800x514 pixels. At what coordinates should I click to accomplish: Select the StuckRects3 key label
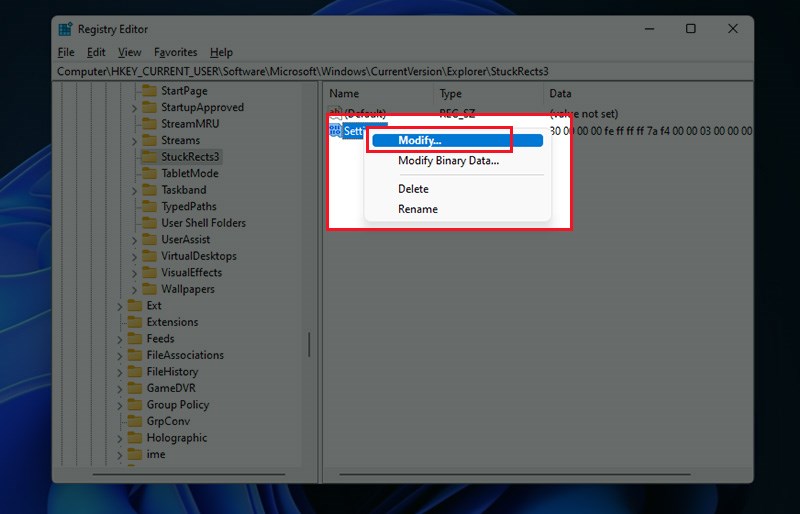coord(190,157)
